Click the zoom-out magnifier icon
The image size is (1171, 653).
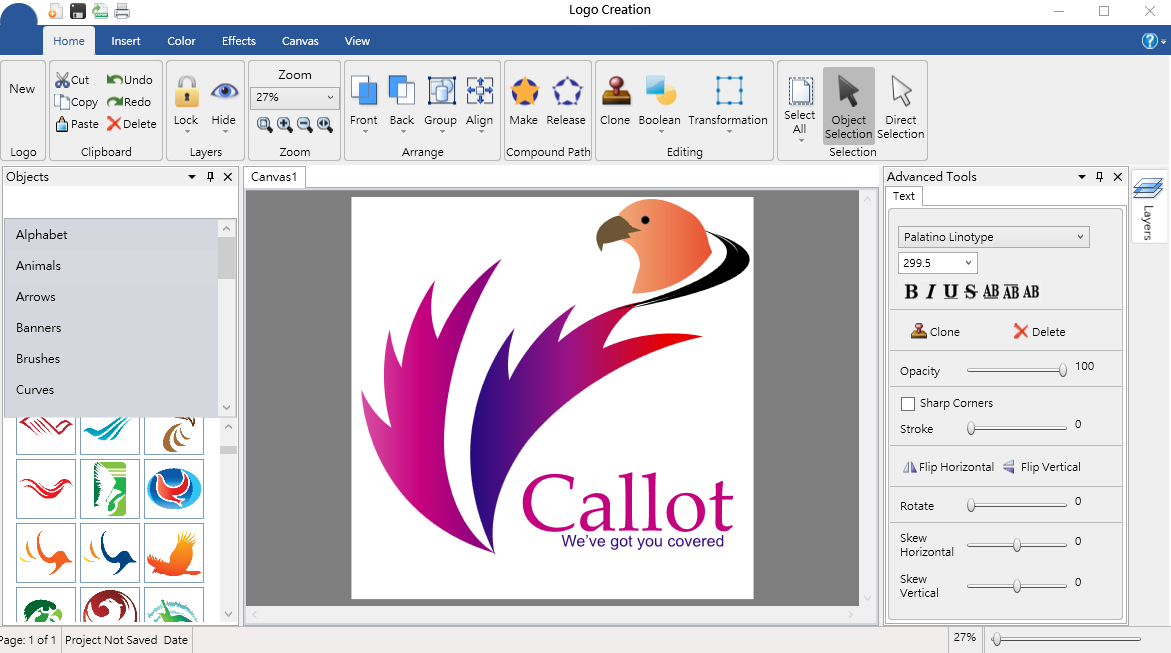(x=305, y=125)
